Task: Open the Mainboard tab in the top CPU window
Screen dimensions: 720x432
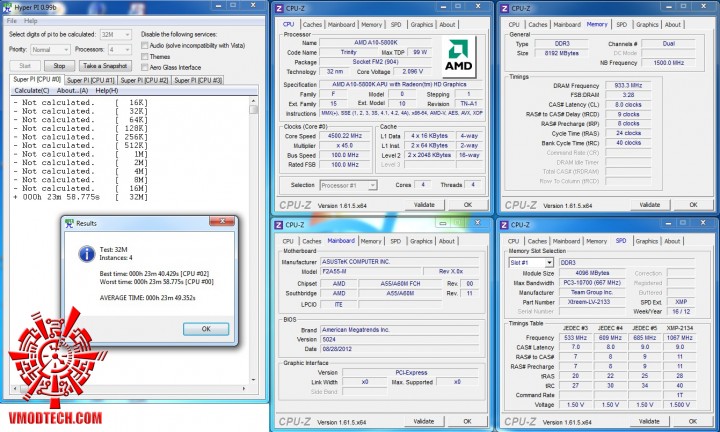Action: pos(341,25)
